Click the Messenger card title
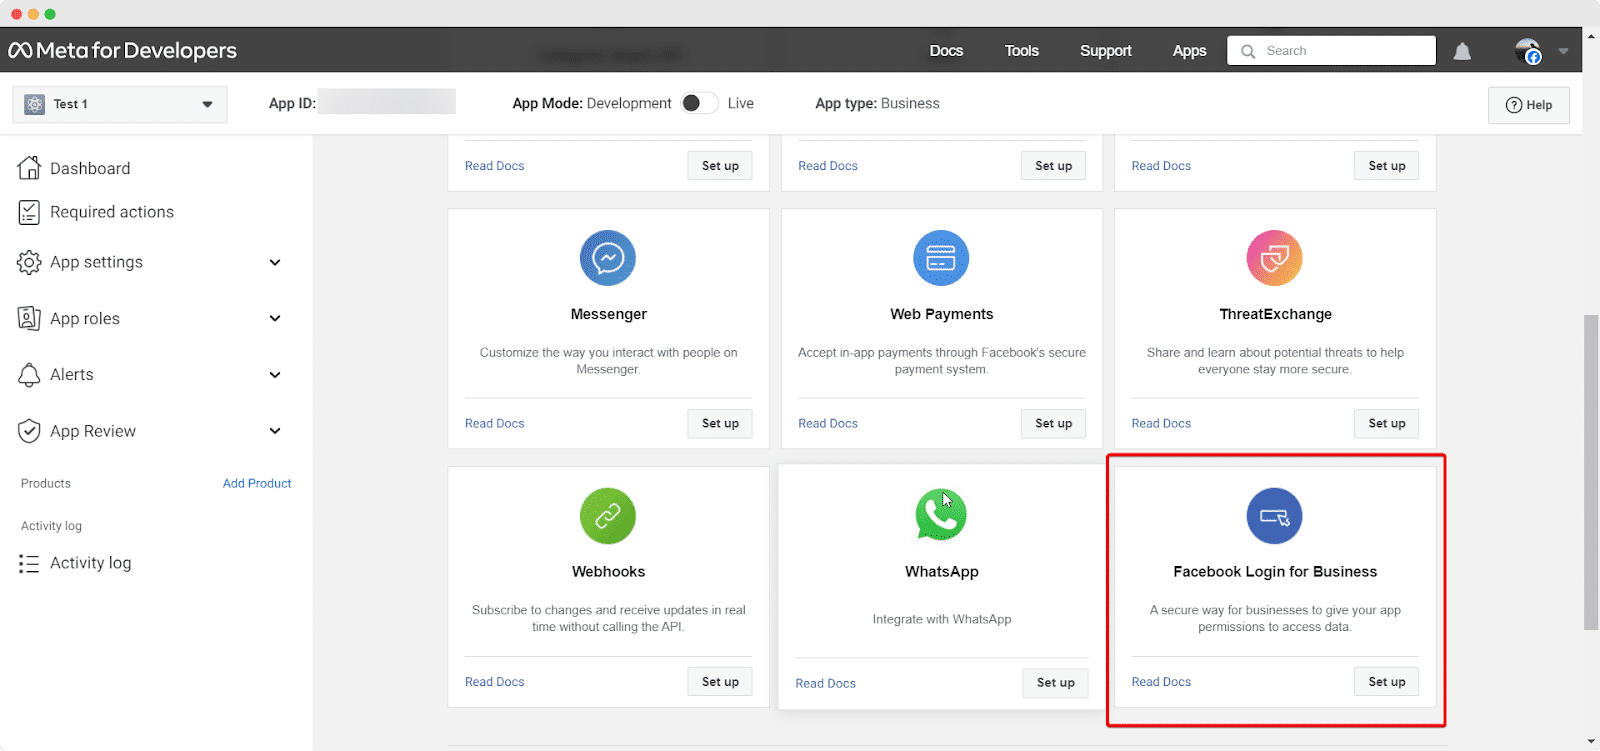This screenshot has height=751, width=1600. click(x=608, y=314)
